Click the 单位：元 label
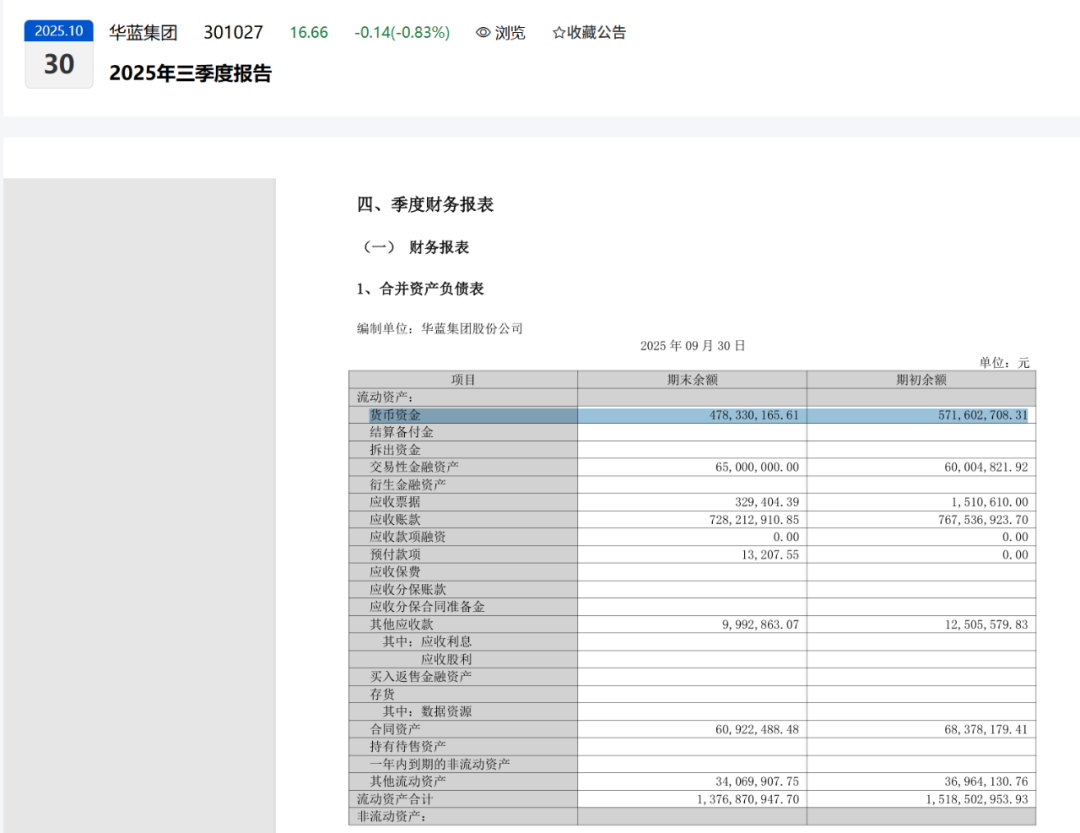Image resolution: width=1080 pixels, height=833 pixels. point(1004,362)
